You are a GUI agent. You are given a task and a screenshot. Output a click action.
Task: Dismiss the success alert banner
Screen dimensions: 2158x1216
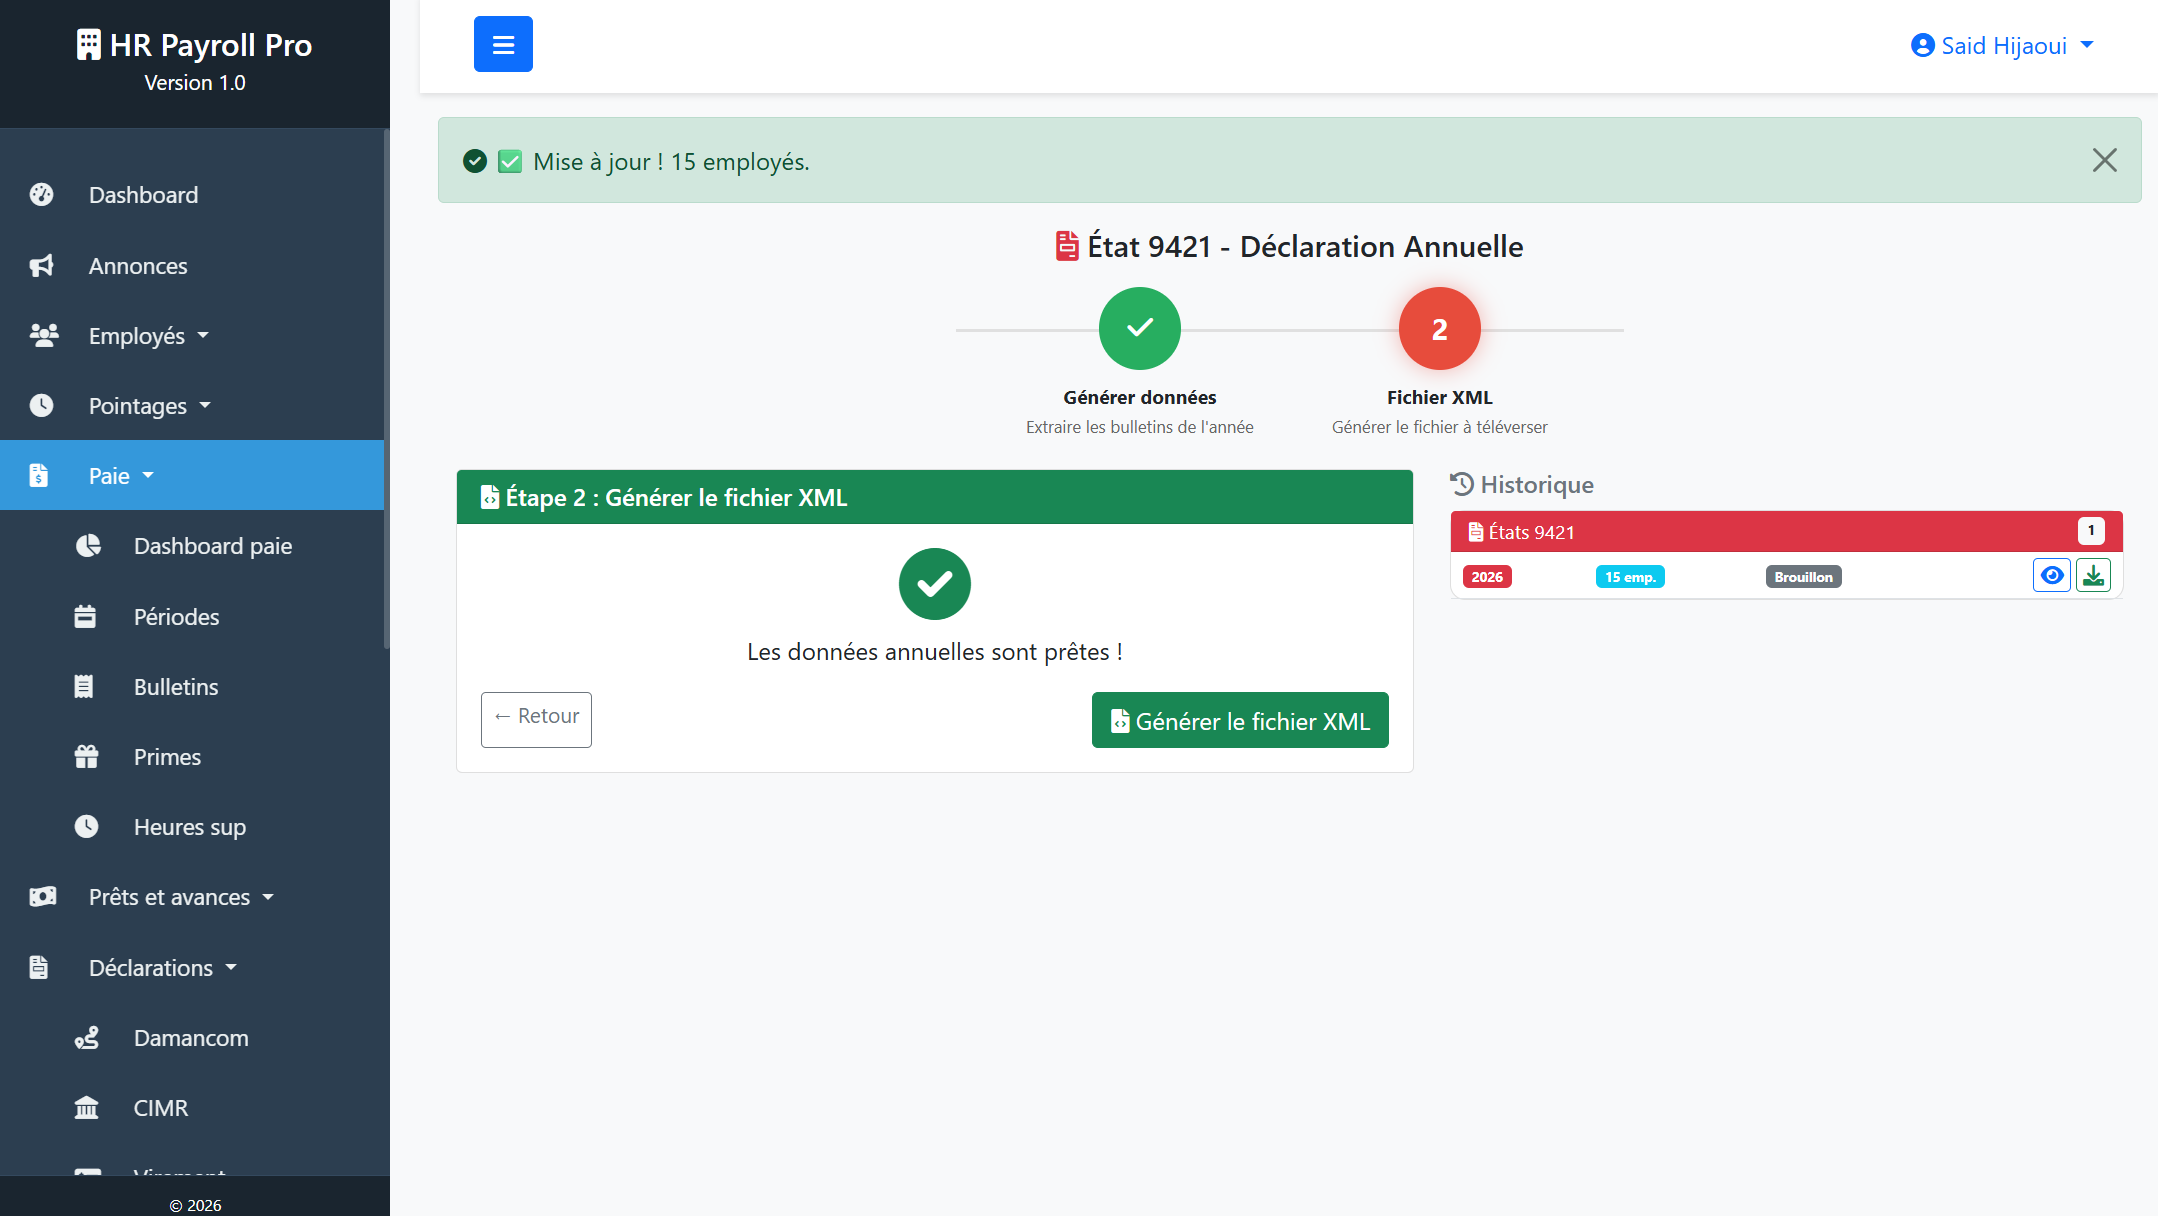(x=2104, y=160)
